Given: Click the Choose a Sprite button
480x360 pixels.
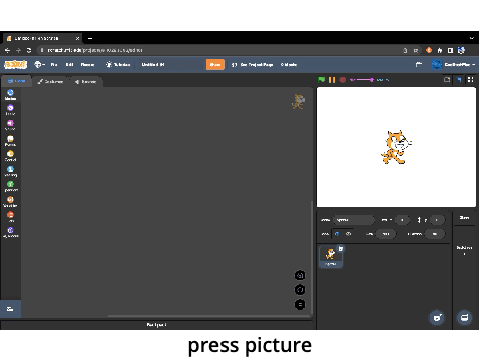Looking at the screenshot, I should 437,317.
